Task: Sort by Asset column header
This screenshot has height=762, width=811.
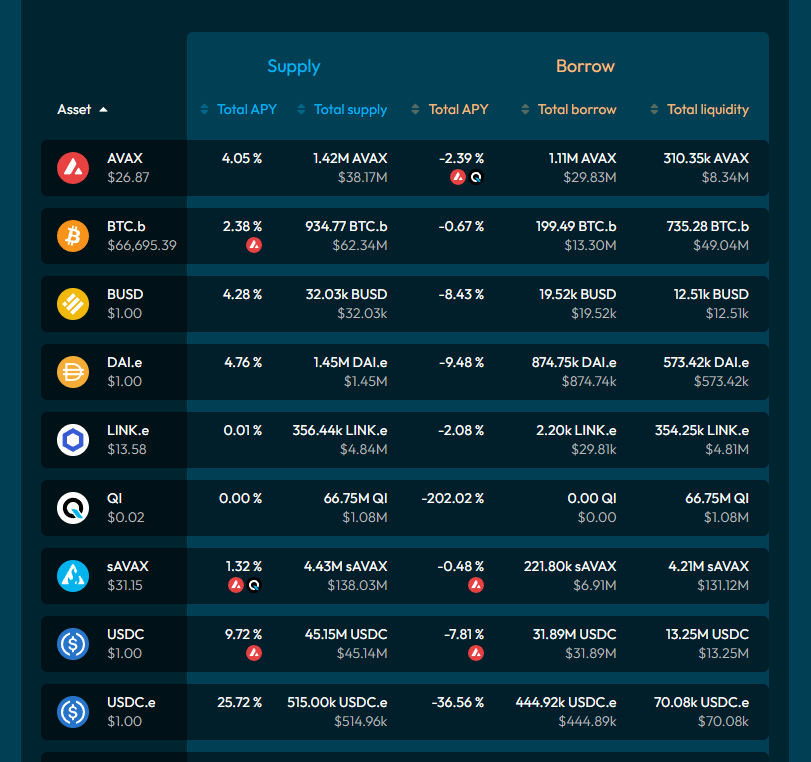Action: (x=82, y=110)
